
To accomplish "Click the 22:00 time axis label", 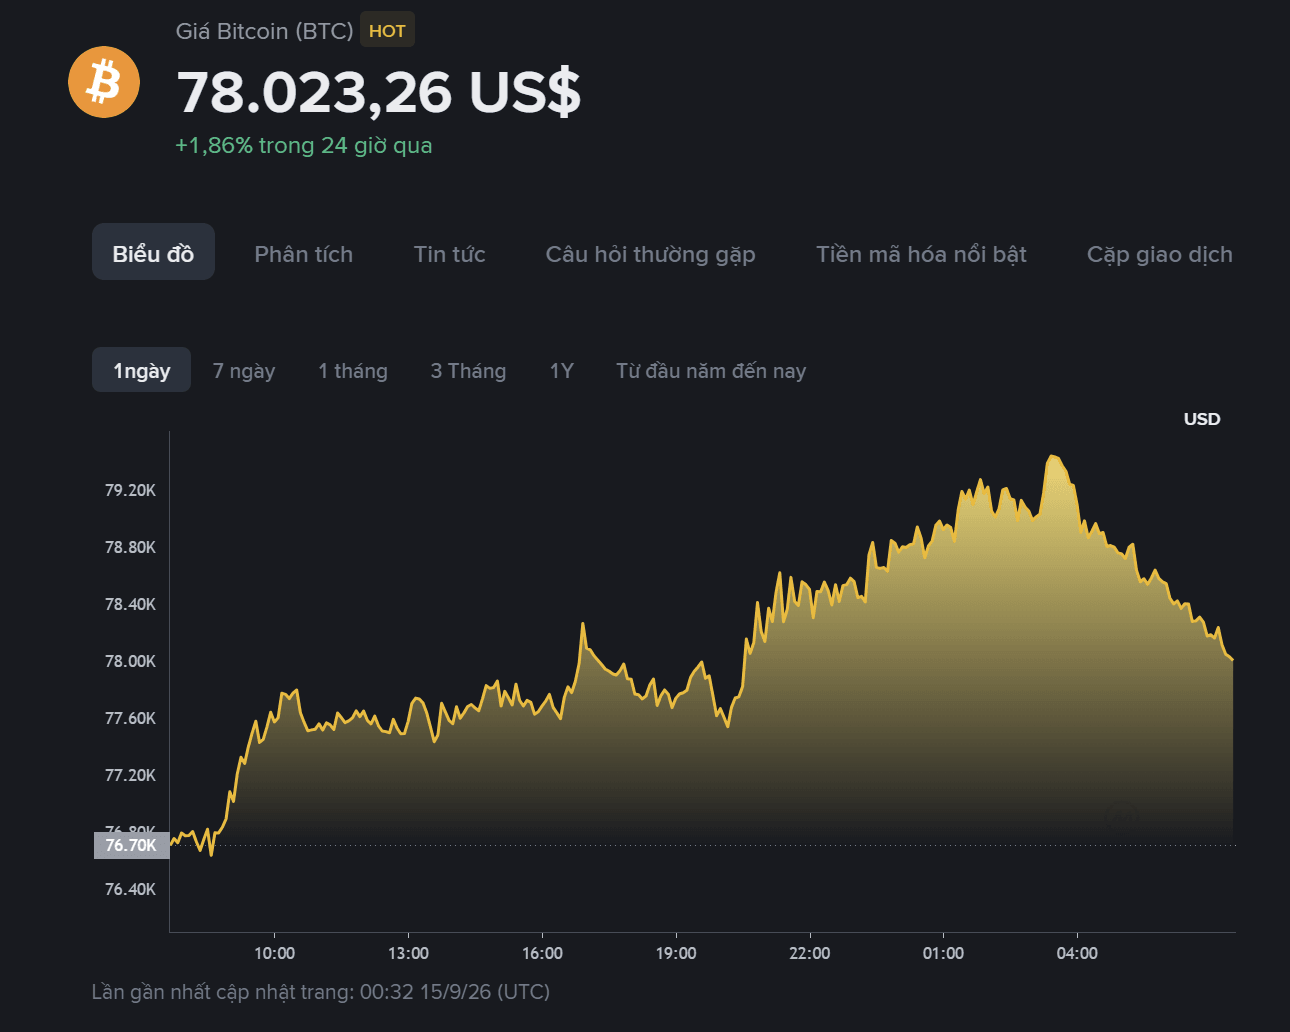I will pos(809,953).
